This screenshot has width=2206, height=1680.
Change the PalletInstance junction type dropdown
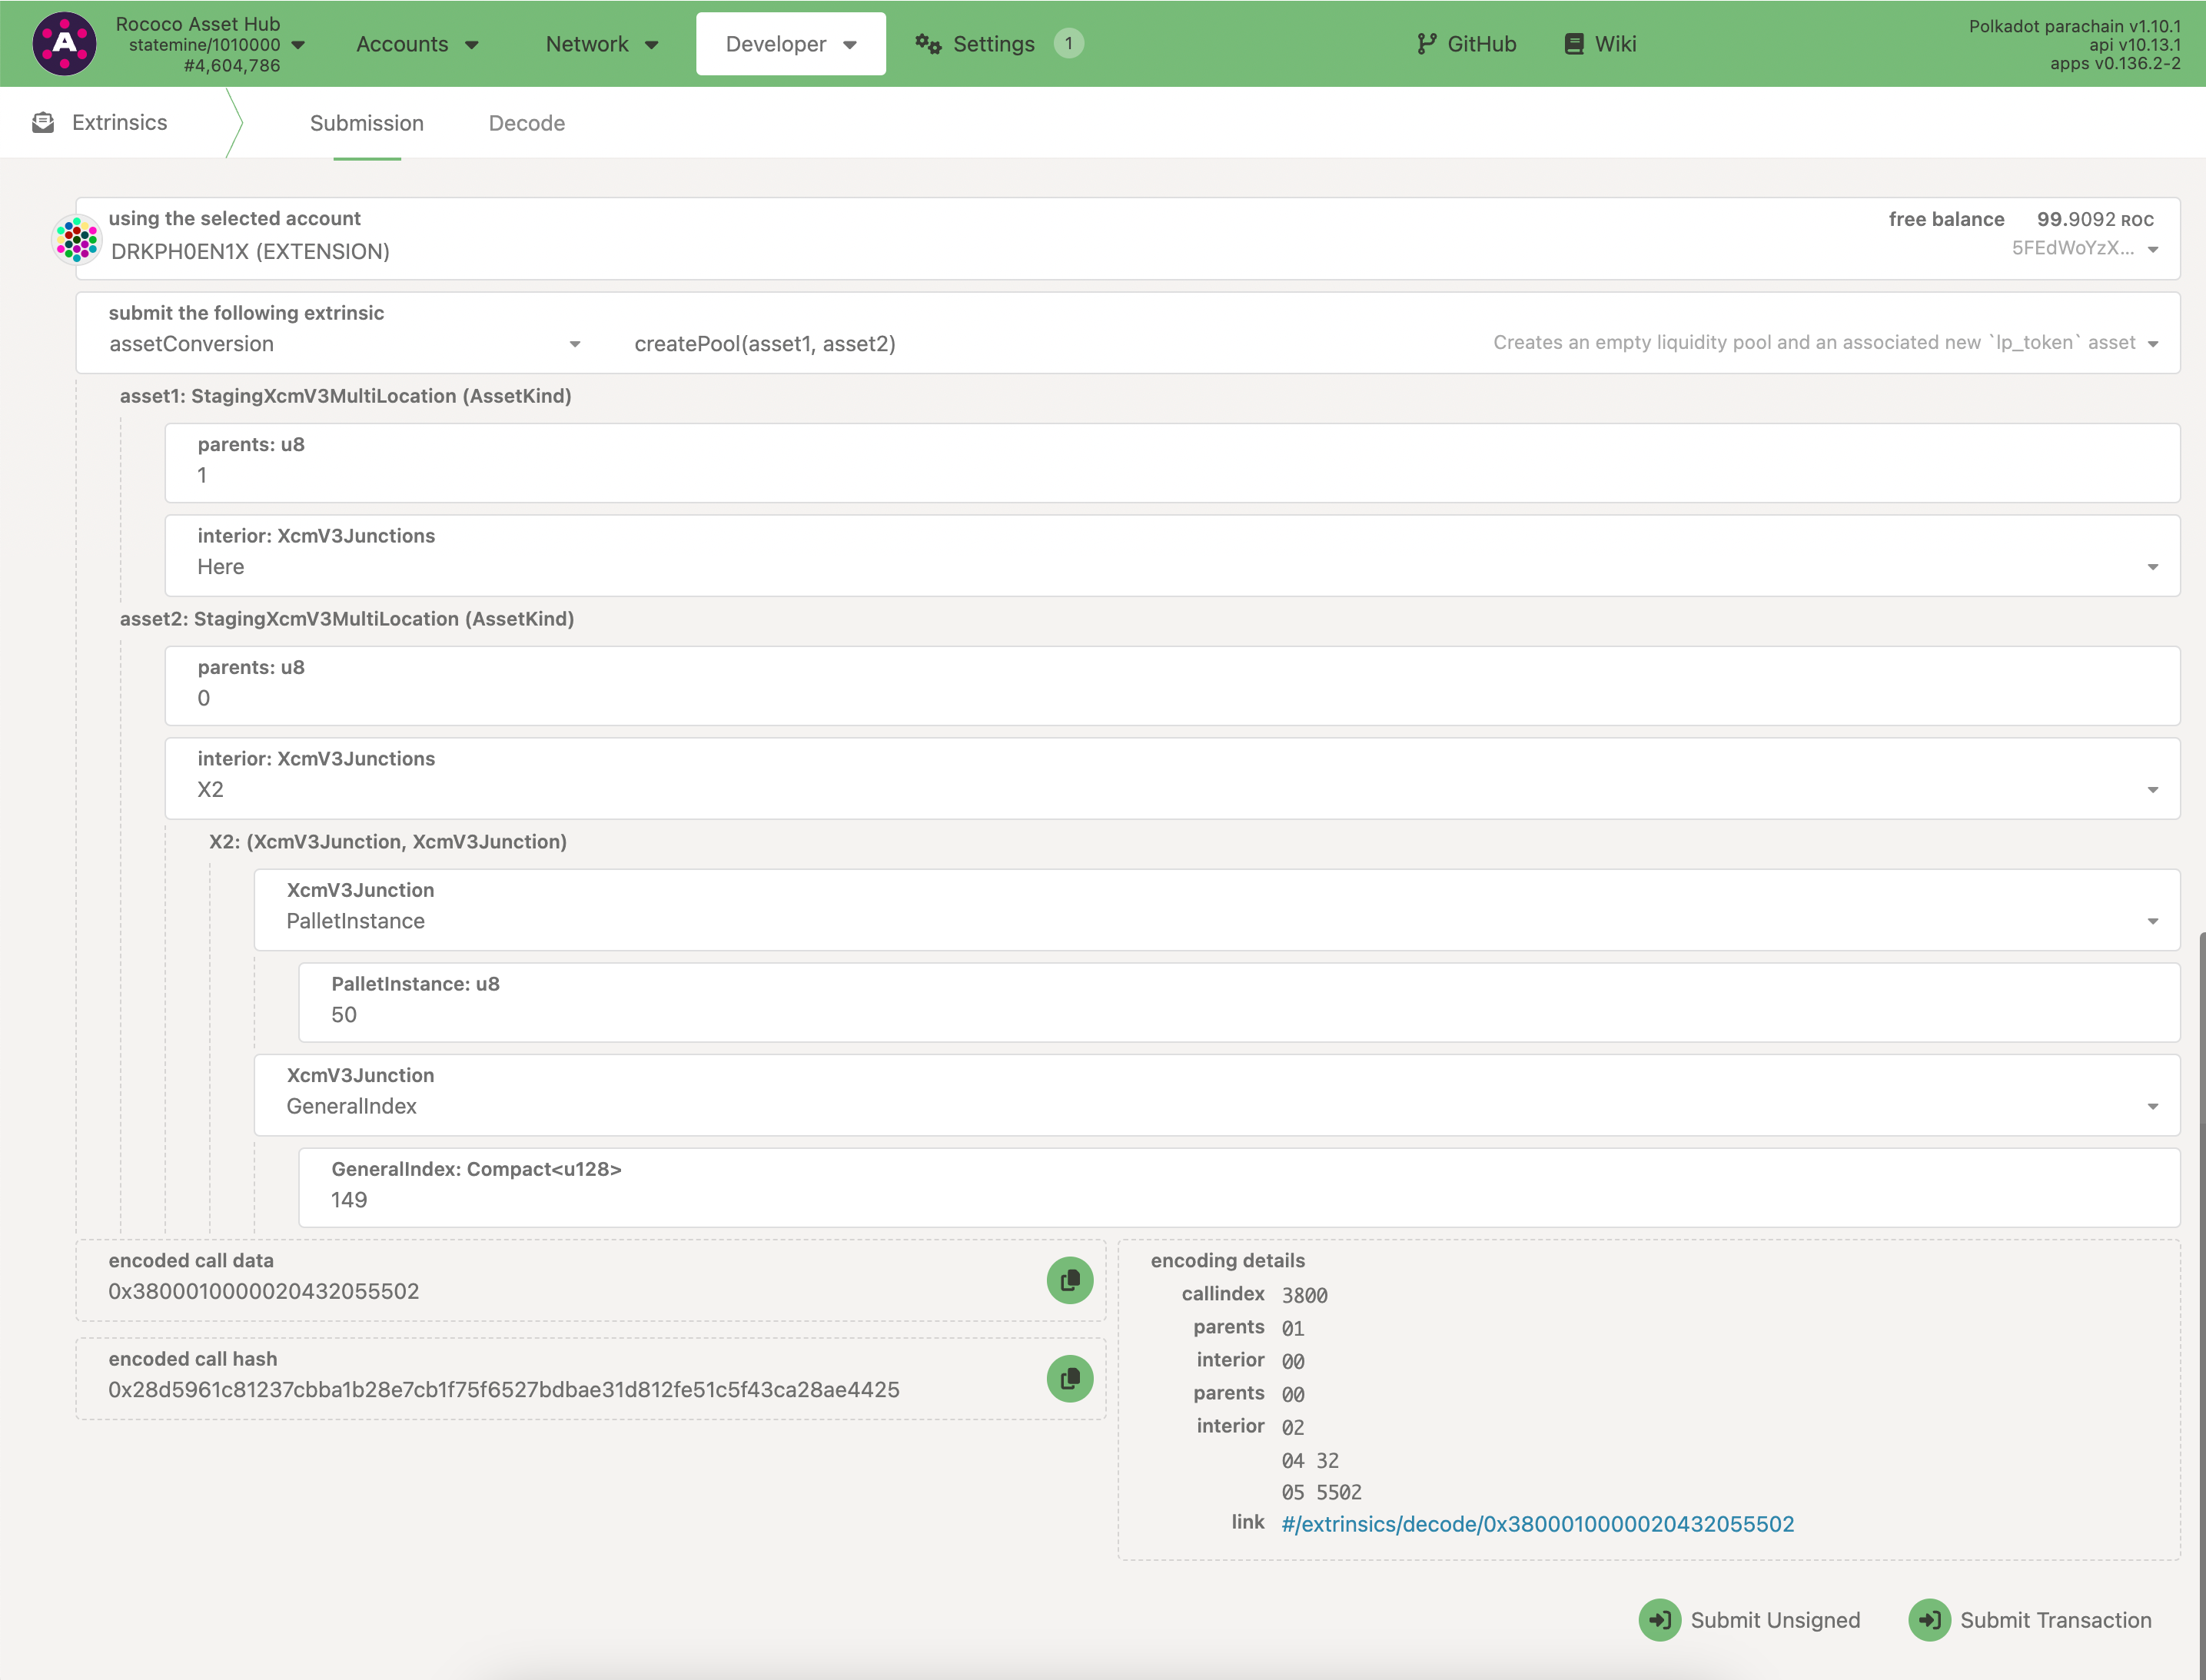coord(1216,920)
